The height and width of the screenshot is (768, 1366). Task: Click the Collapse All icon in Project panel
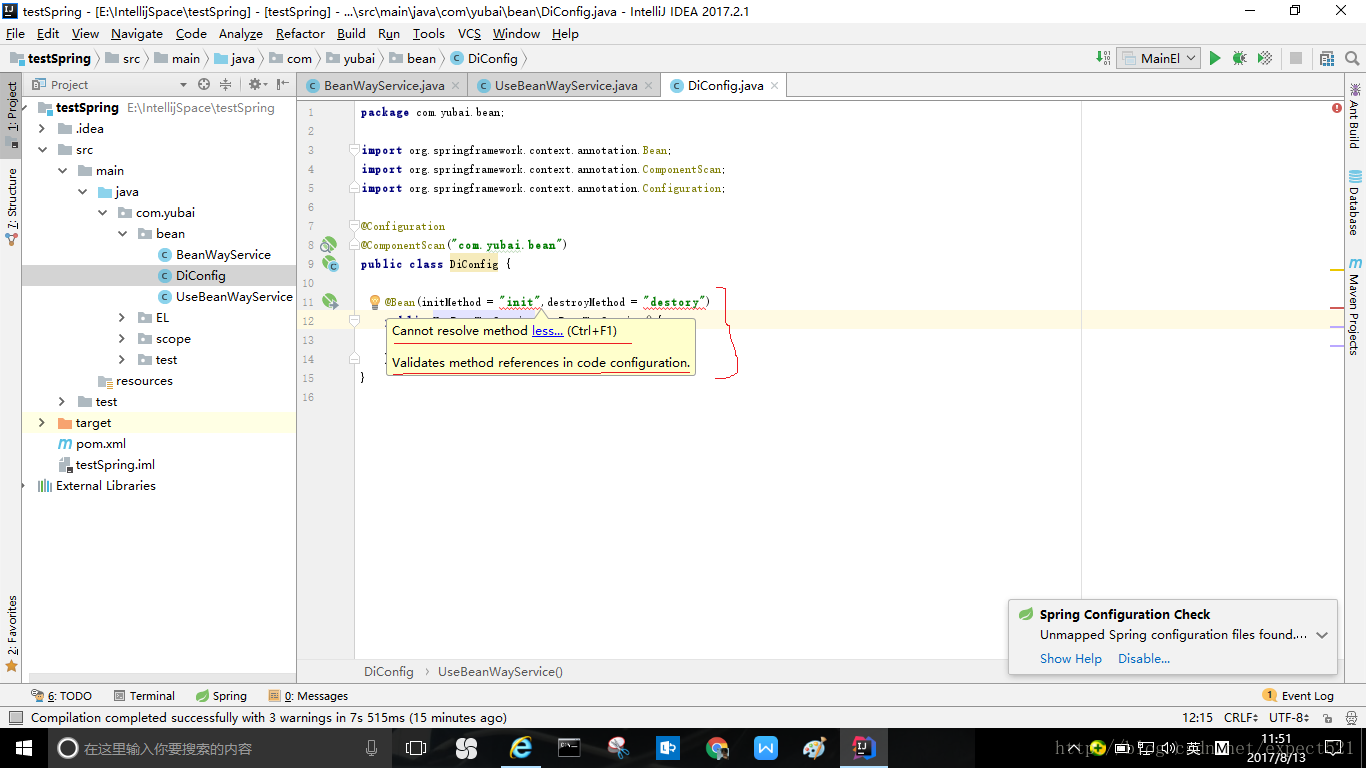tap(225, 85)
